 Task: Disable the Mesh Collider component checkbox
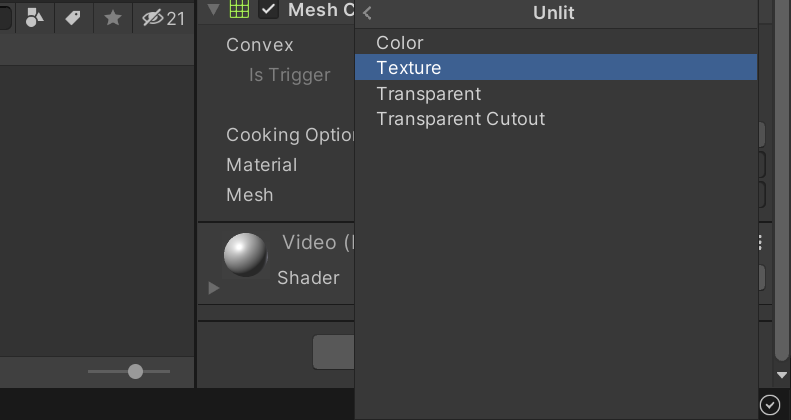click(x=268, y=10)
